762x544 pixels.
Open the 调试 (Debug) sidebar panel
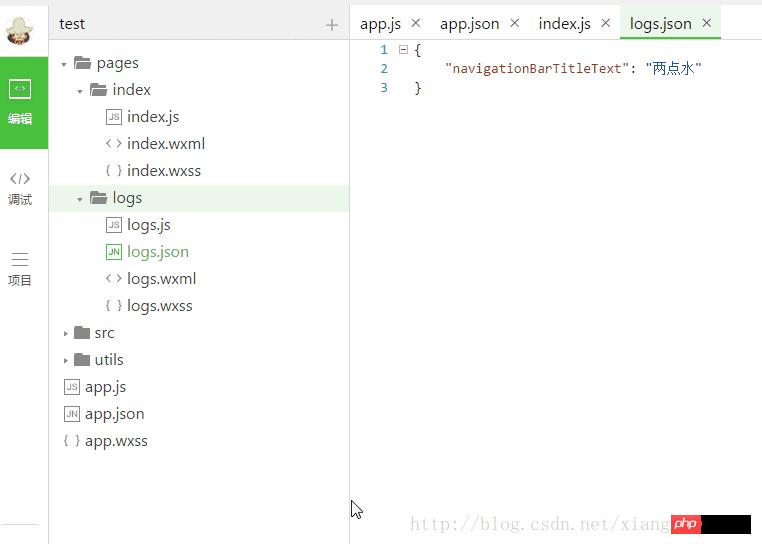coord(20,188)
